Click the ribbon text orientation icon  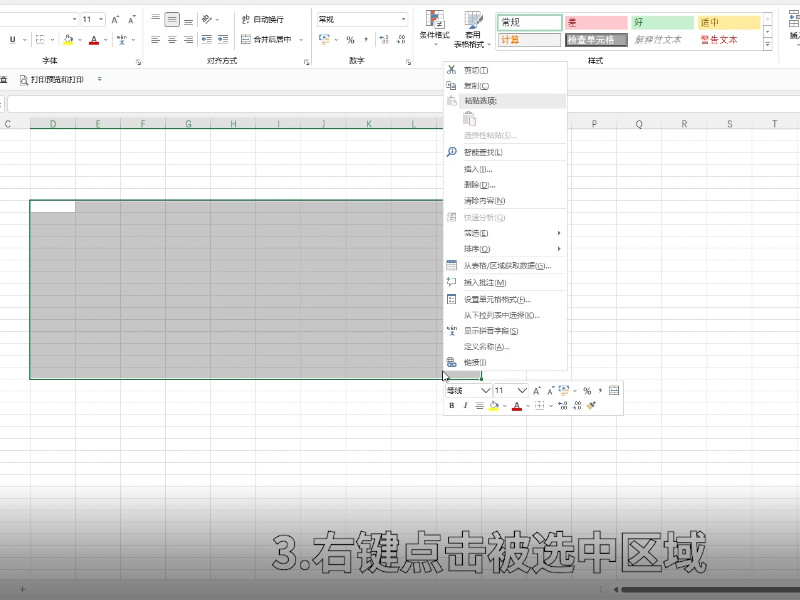click(207, 20)
